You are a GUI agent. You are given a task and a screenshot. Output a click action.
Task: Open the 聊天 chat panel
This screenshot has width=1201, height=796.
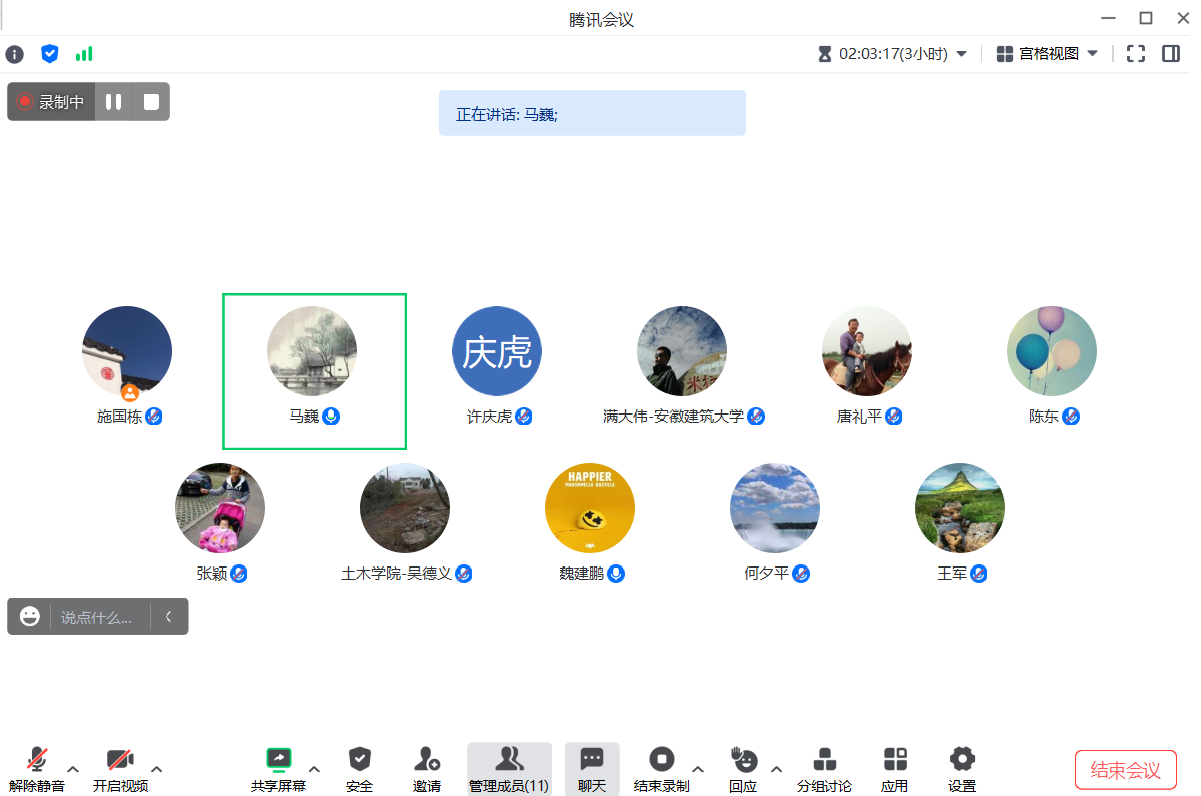pyautogui.click(x=592, y=769)
